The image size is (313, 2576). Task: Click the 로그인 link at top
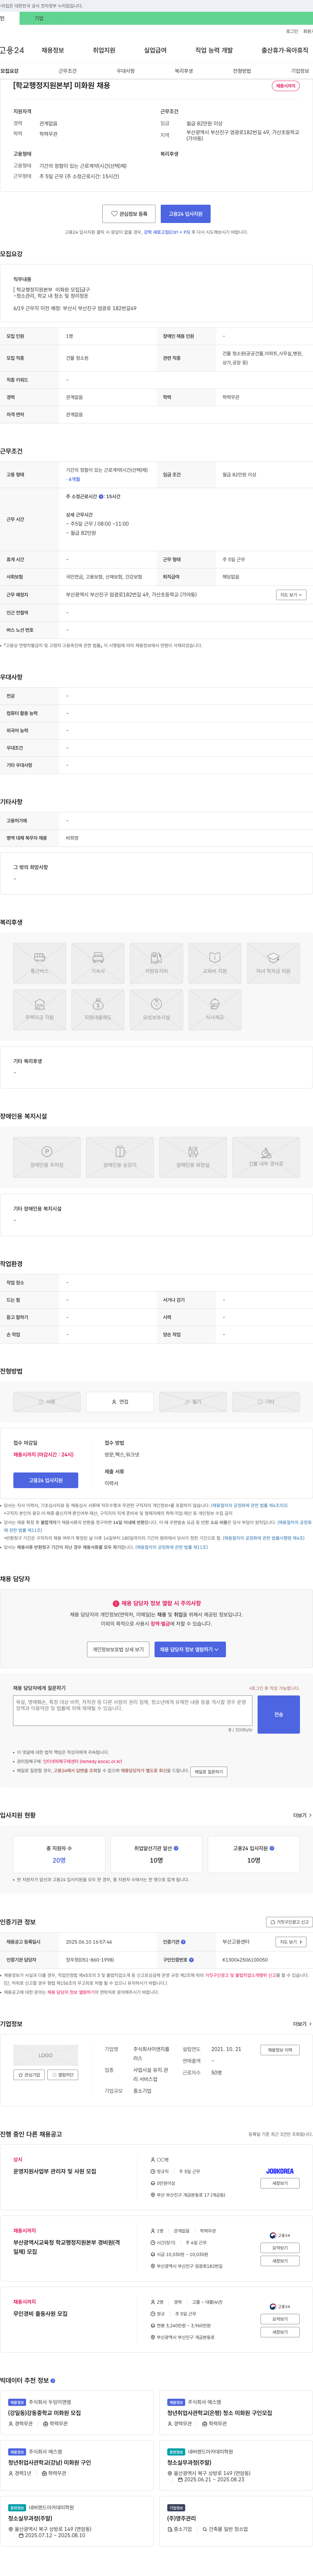[x=292, y=31]
